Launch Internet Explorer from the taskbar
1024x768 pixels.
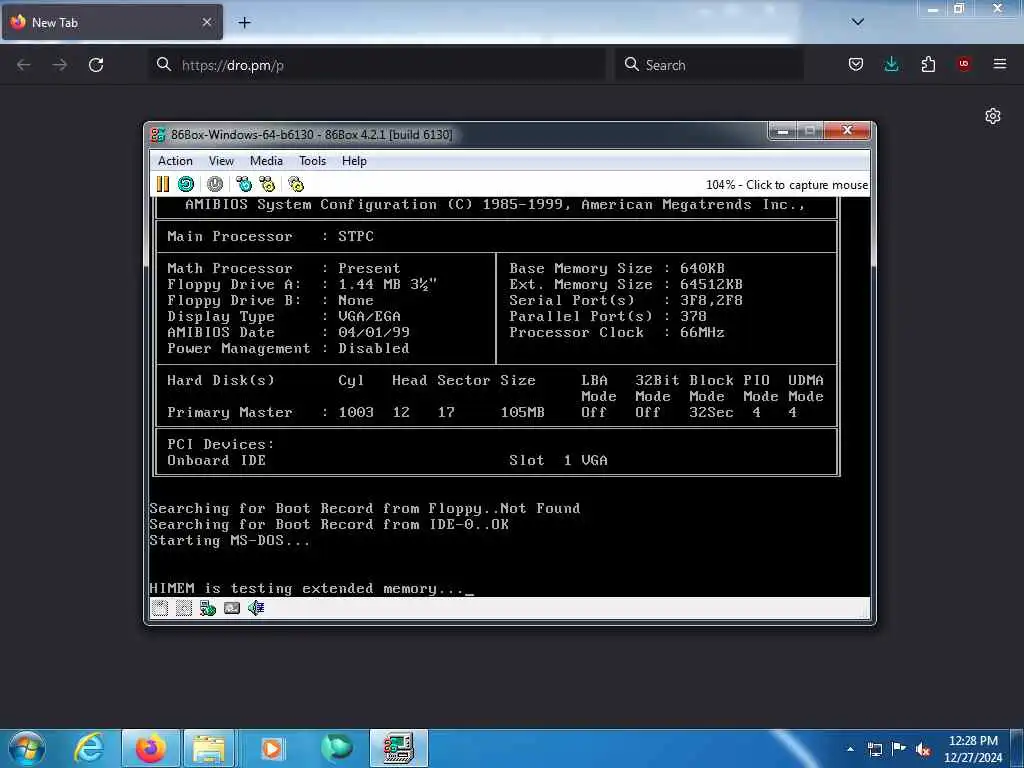(88, 748)
